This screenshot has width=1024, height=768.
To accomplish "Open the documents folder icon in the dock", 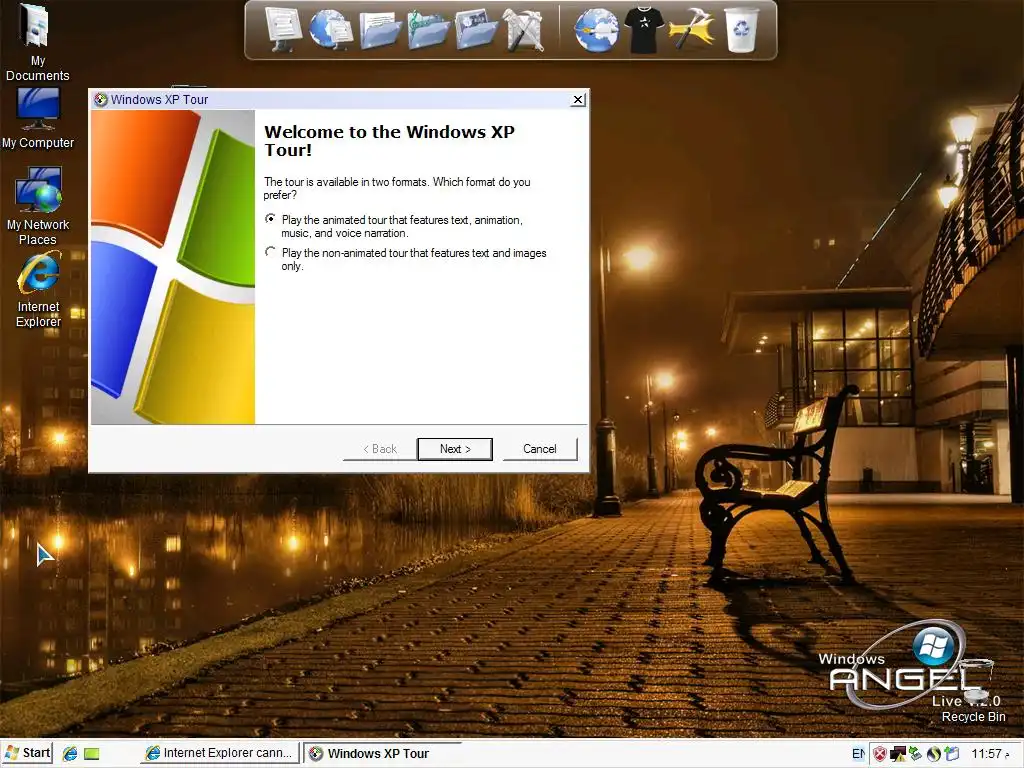I will coord(379,30).
